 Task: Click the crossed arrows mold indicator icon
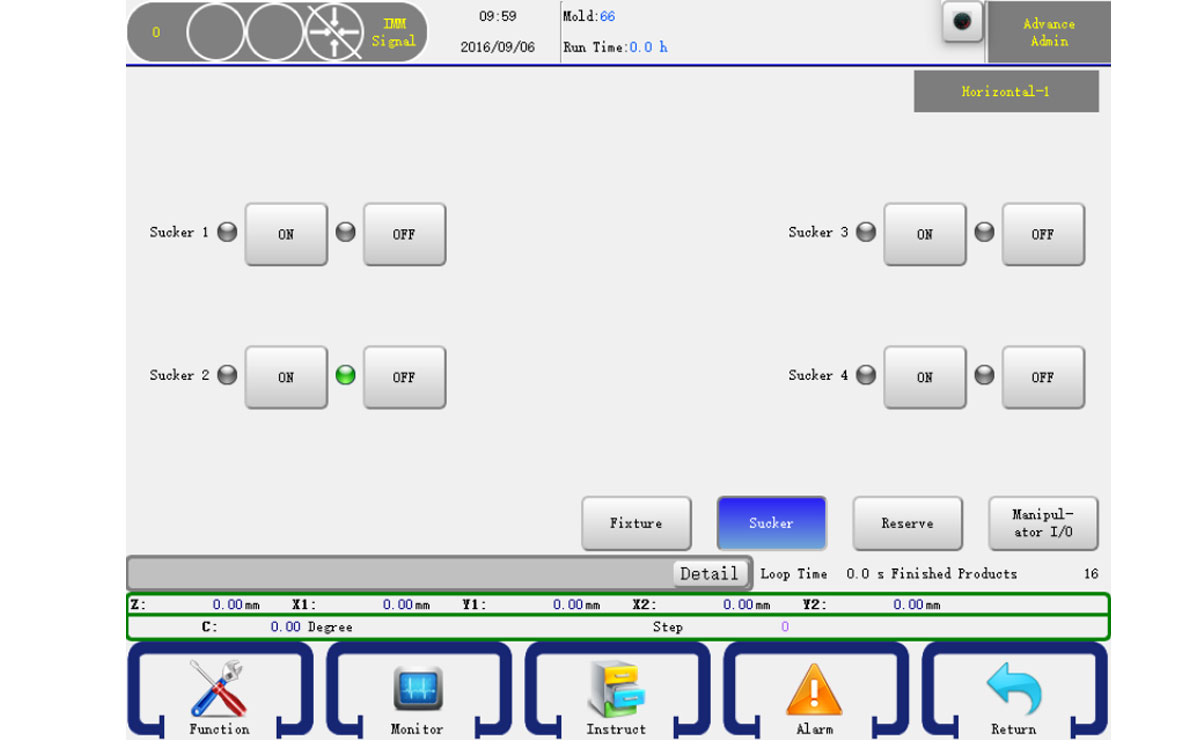click(x=334, y=32)
